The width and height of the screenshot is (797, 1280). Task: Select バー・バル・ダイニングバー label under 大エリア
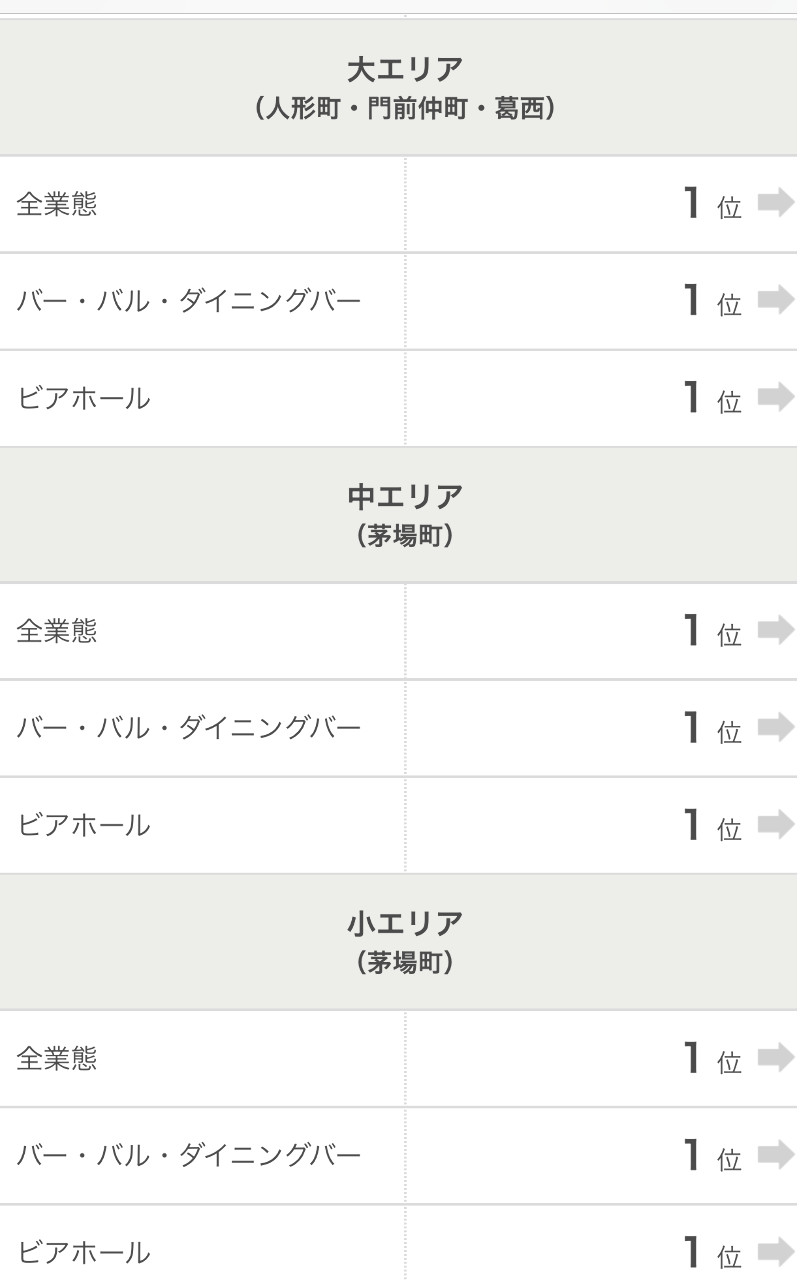(189, 301)
